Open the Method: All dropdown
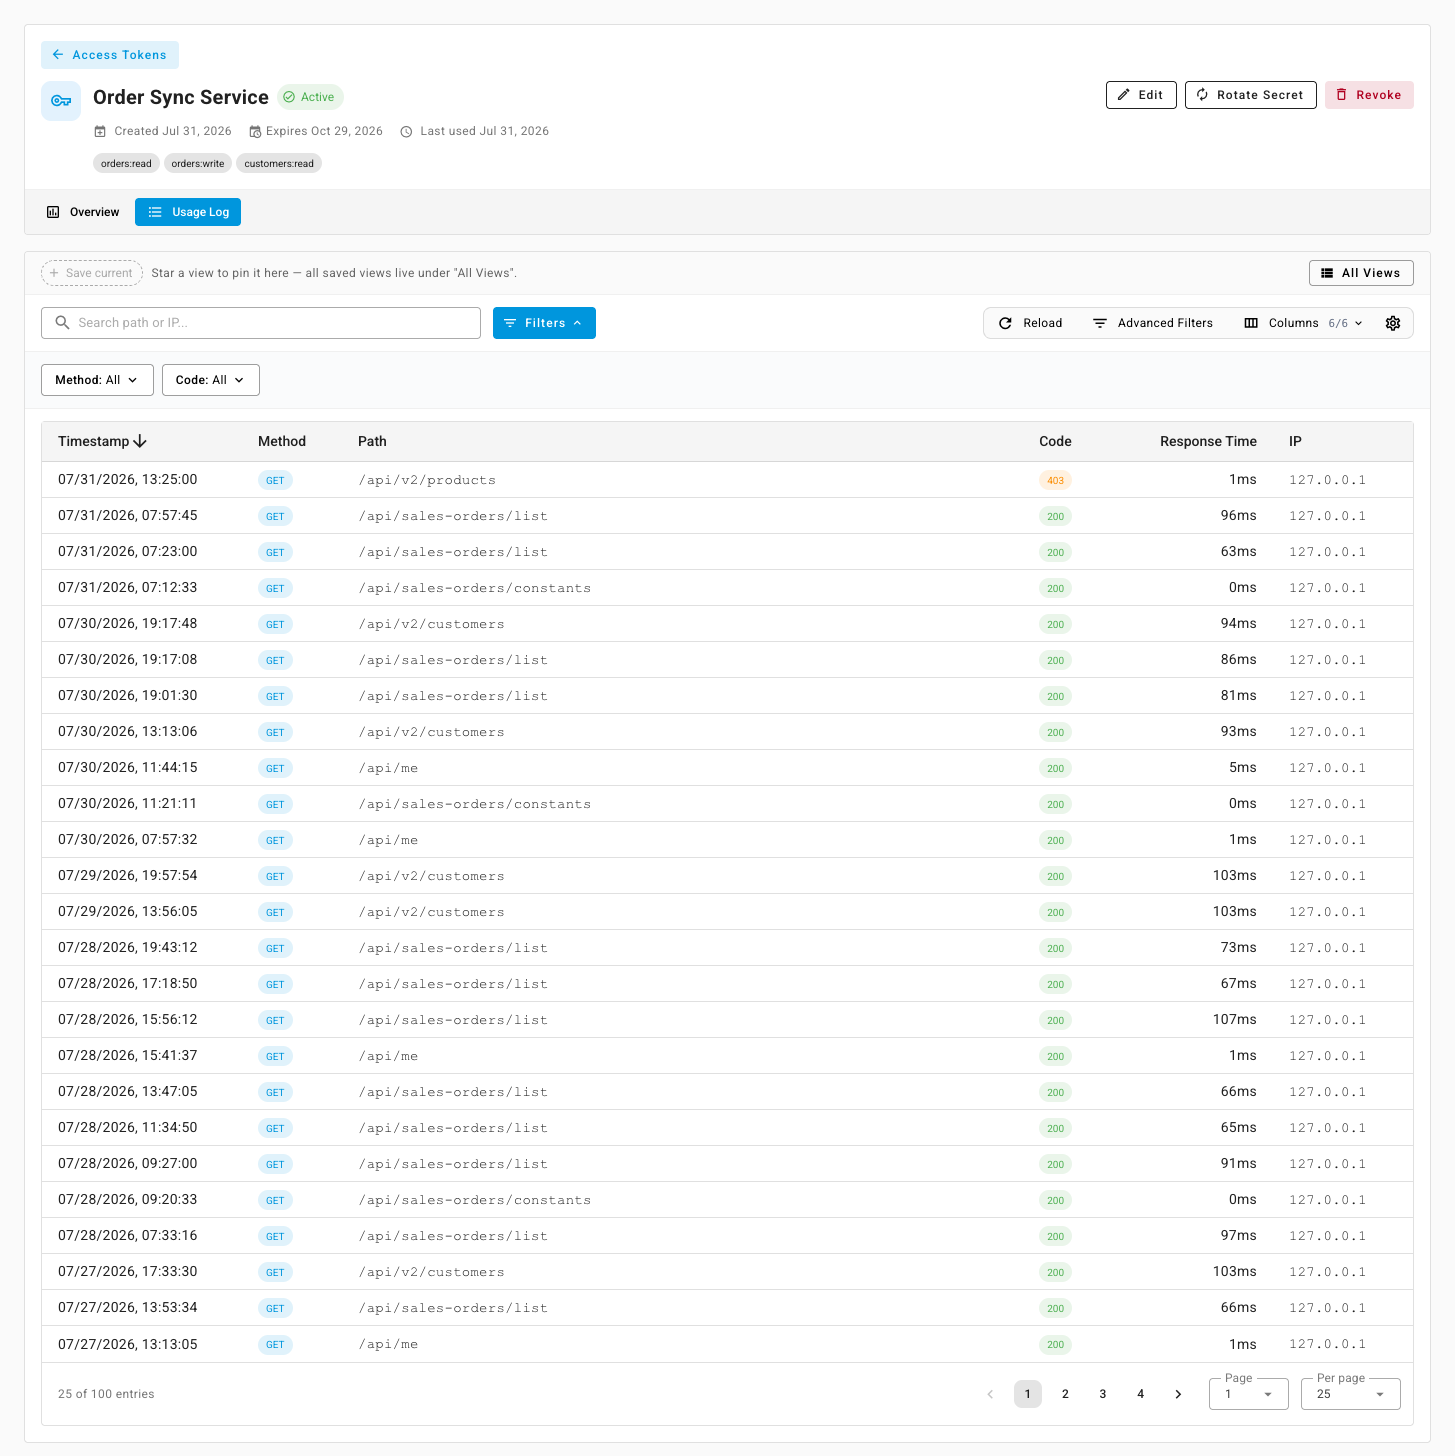 [97, 380]
